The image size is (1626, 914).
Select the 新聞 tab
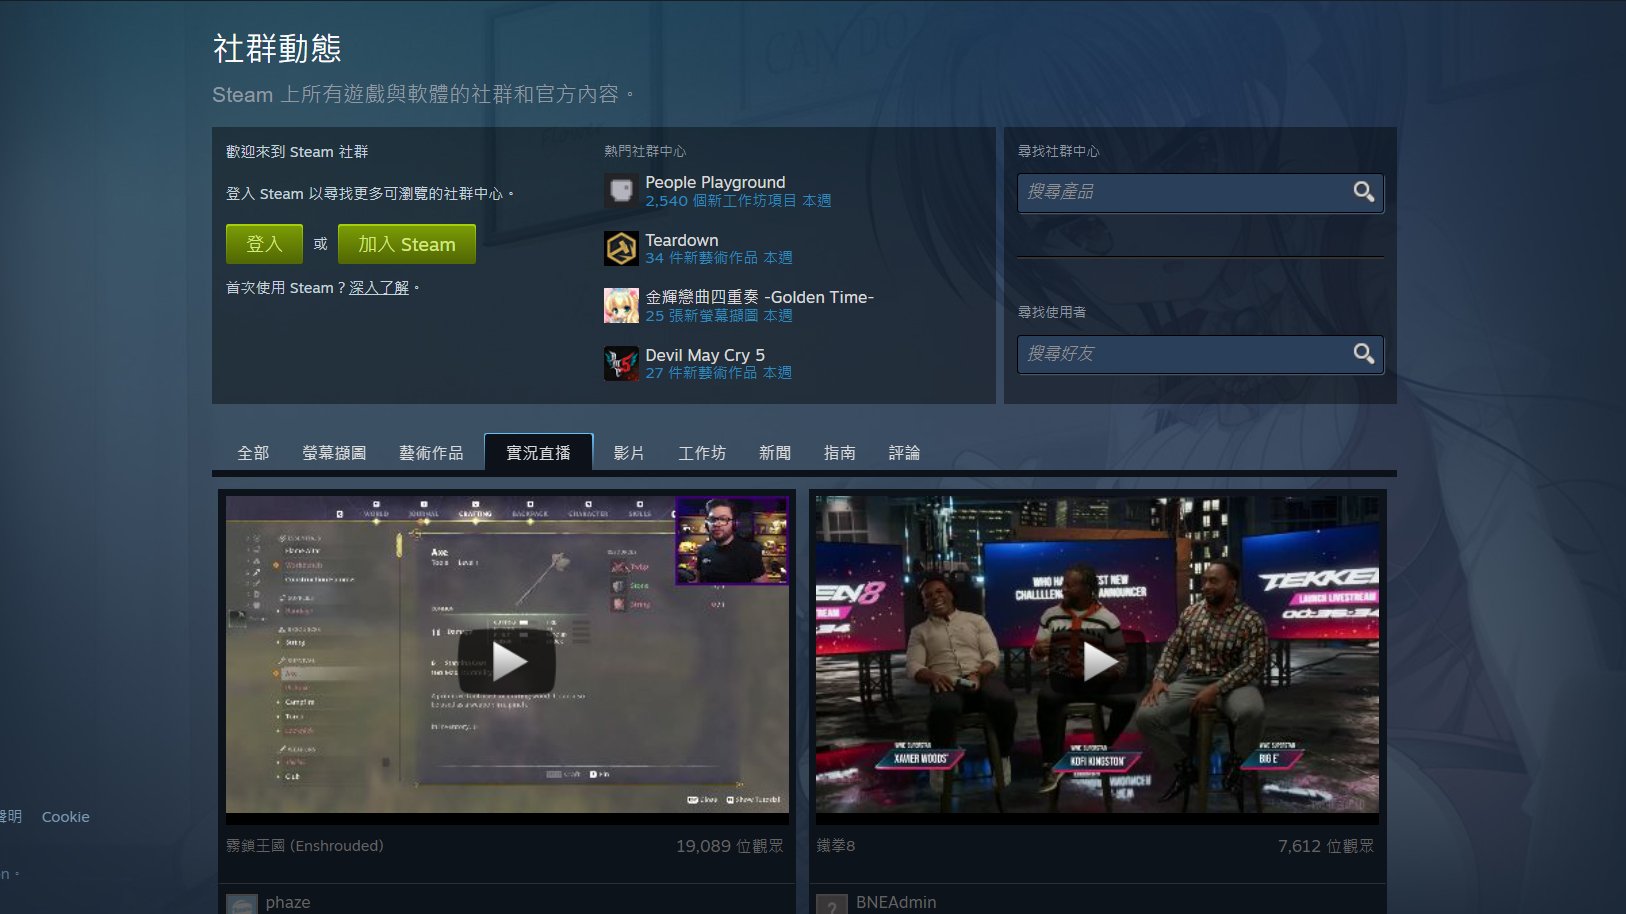tap(775, 453)
